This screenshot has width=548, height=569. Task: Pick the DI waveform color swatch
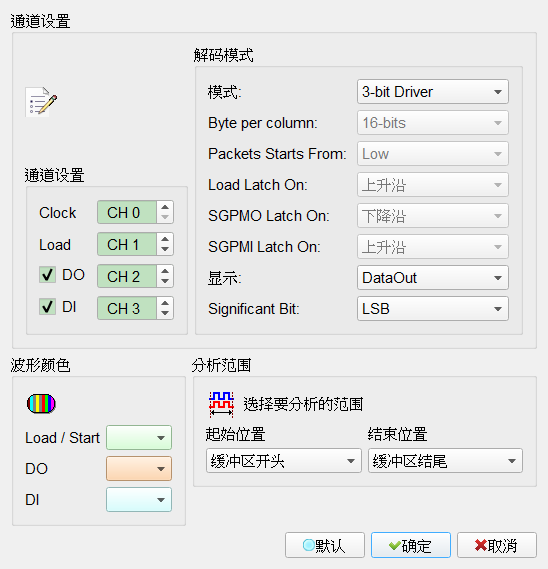point(139,500)
